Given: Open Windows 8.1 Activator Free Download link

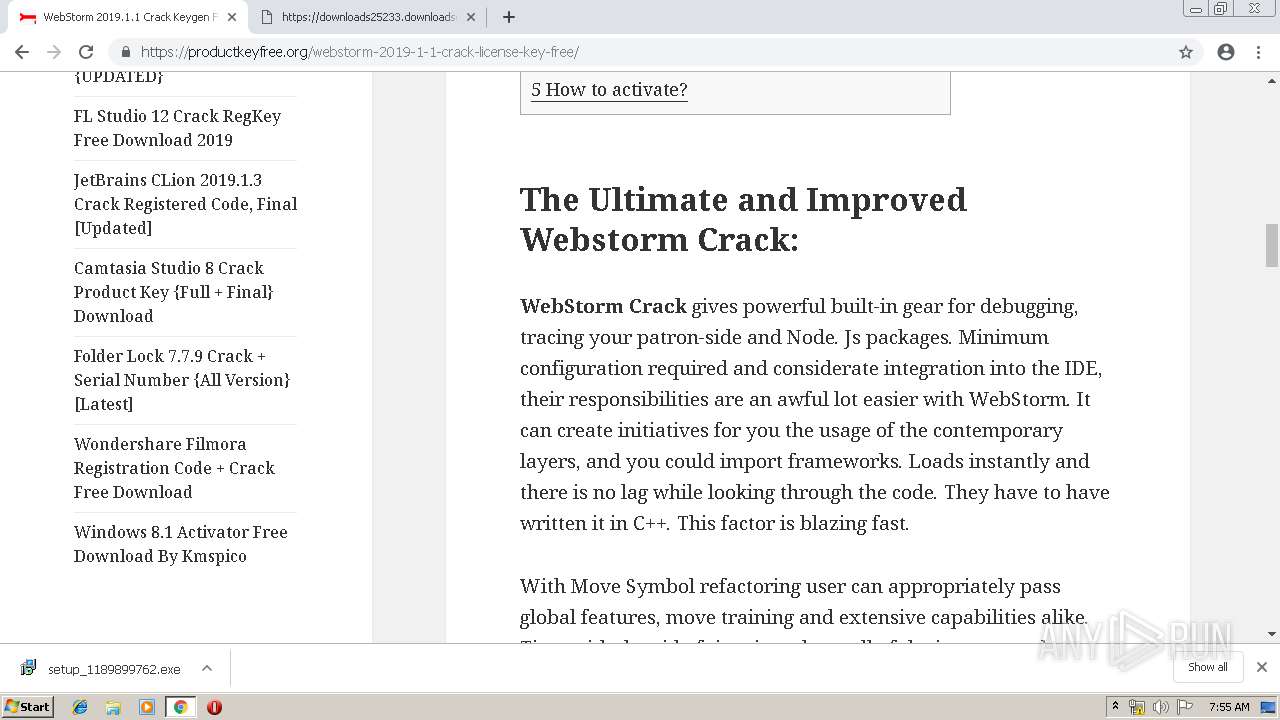Looking at the screenshot, I should point(180,544).
